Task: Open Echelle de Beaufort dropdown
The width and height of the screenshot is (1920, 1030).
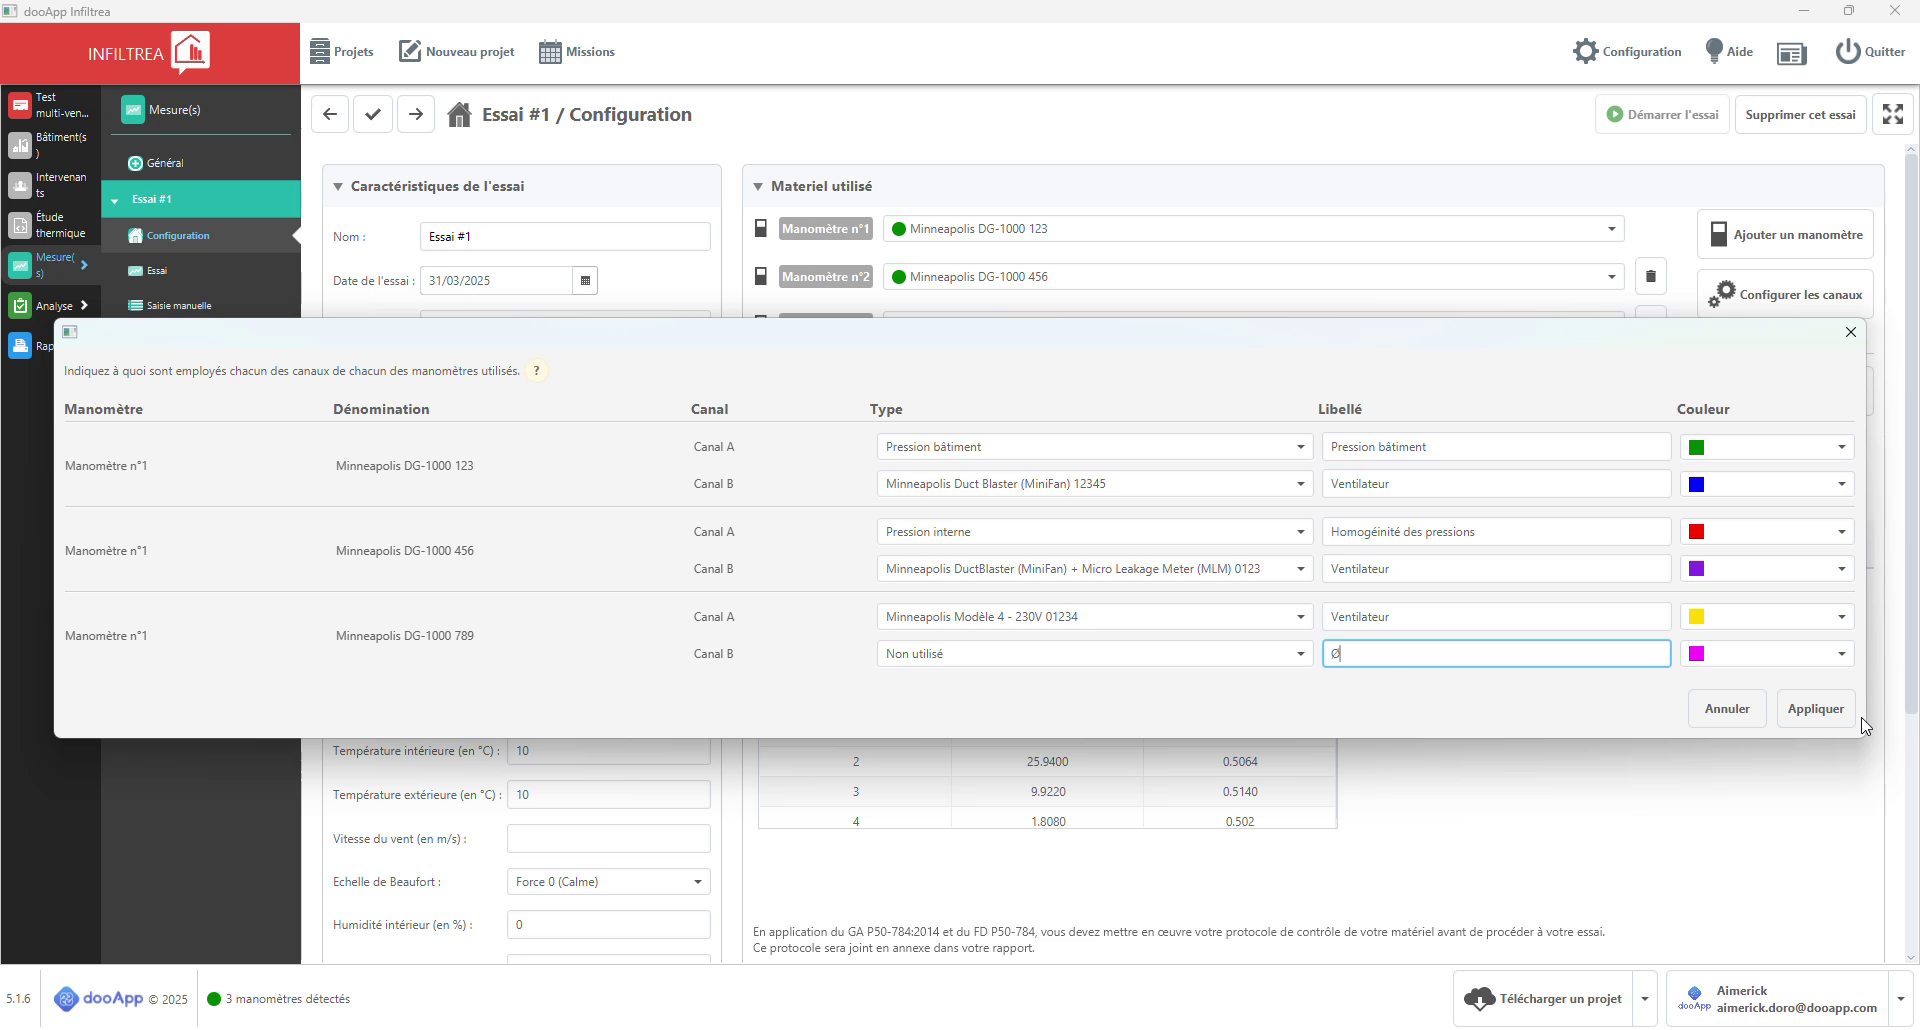Action: [608, 882]
